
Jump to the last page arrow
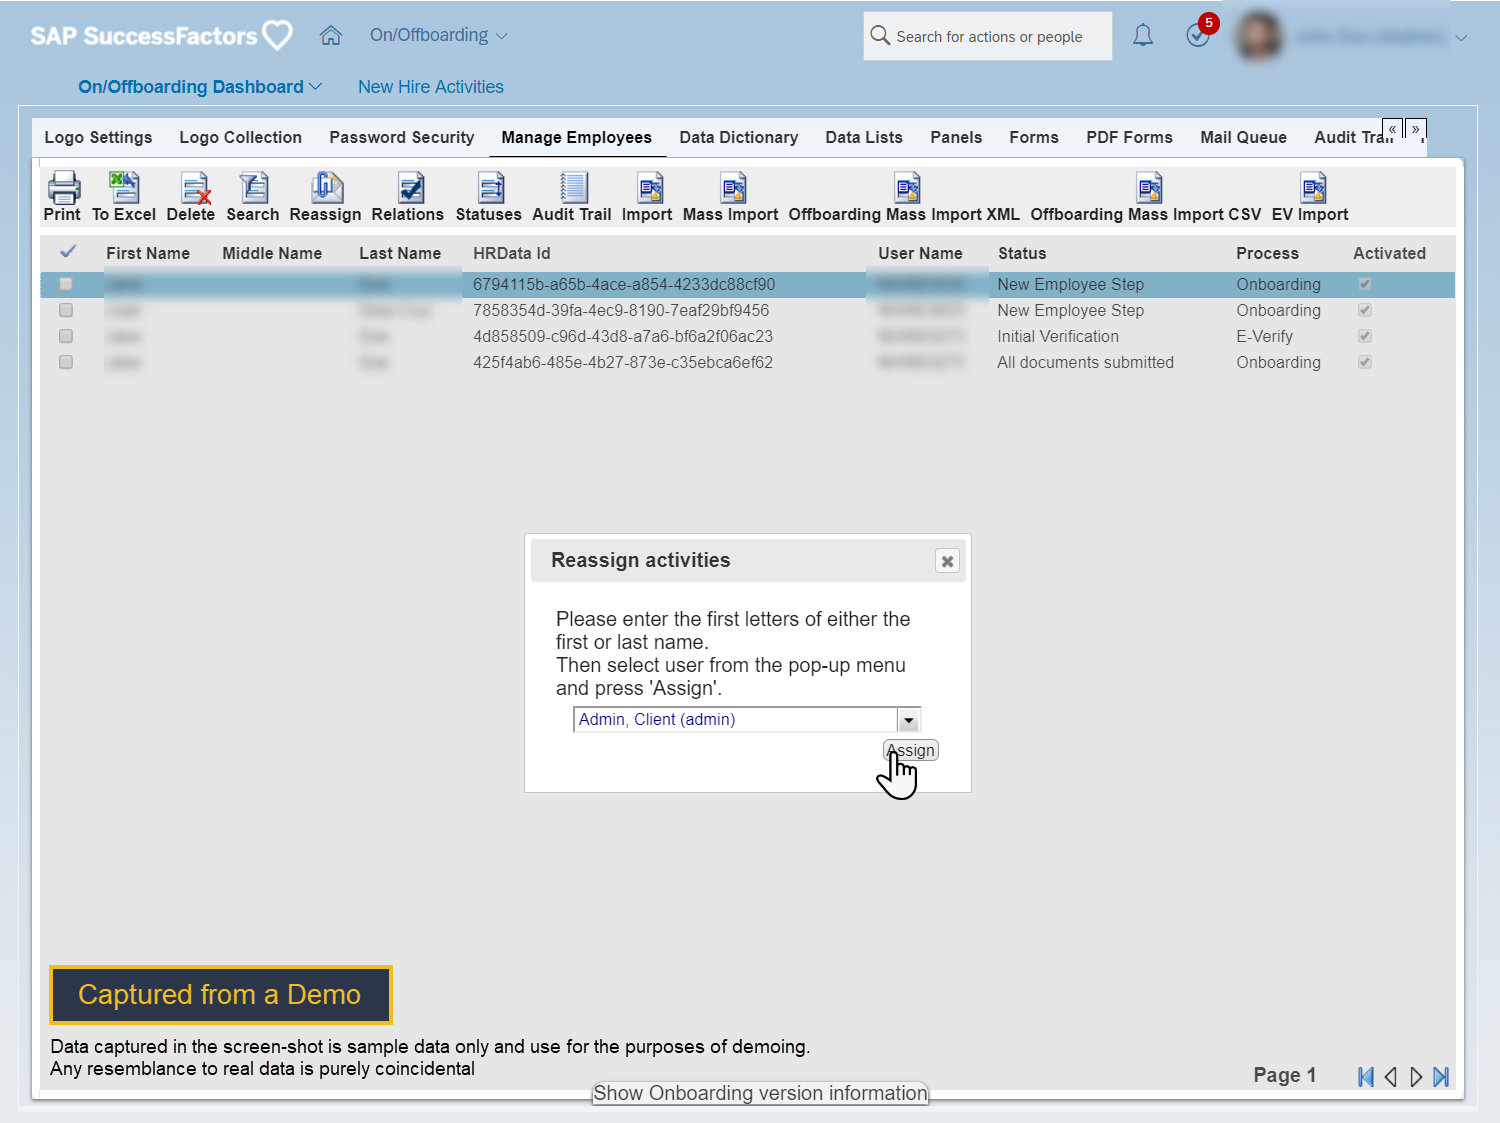(x=1441, y=1077)
